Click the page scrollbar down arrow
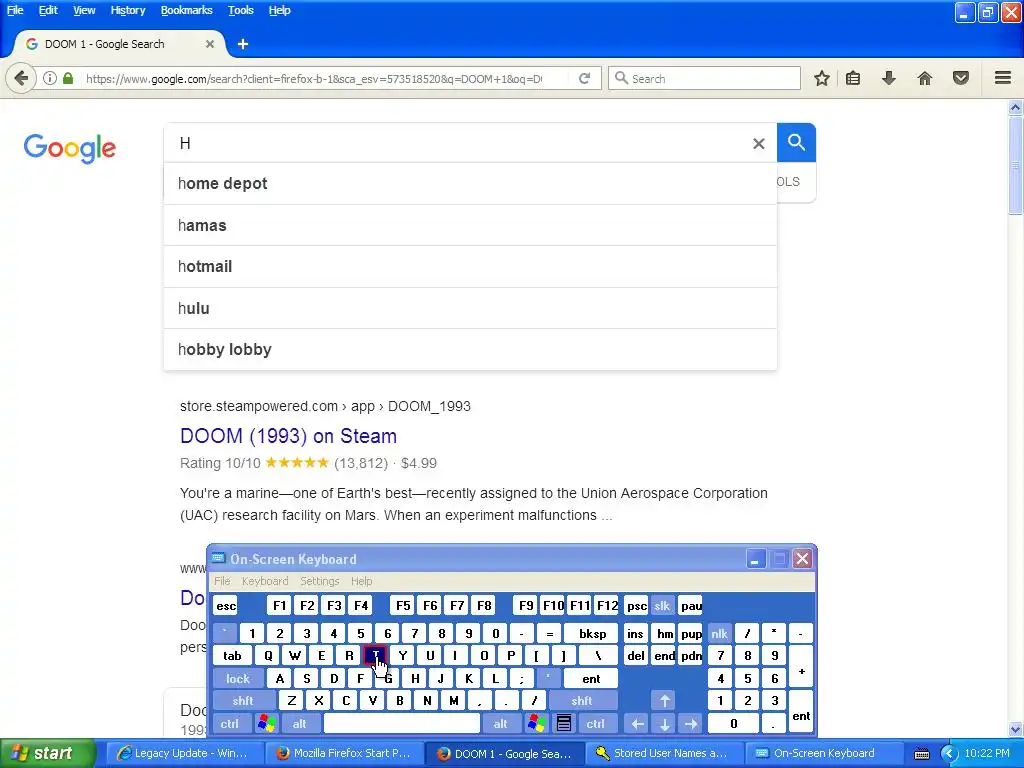Image resolution: width=1024 pixels, height=768 pixels. 1016,729
